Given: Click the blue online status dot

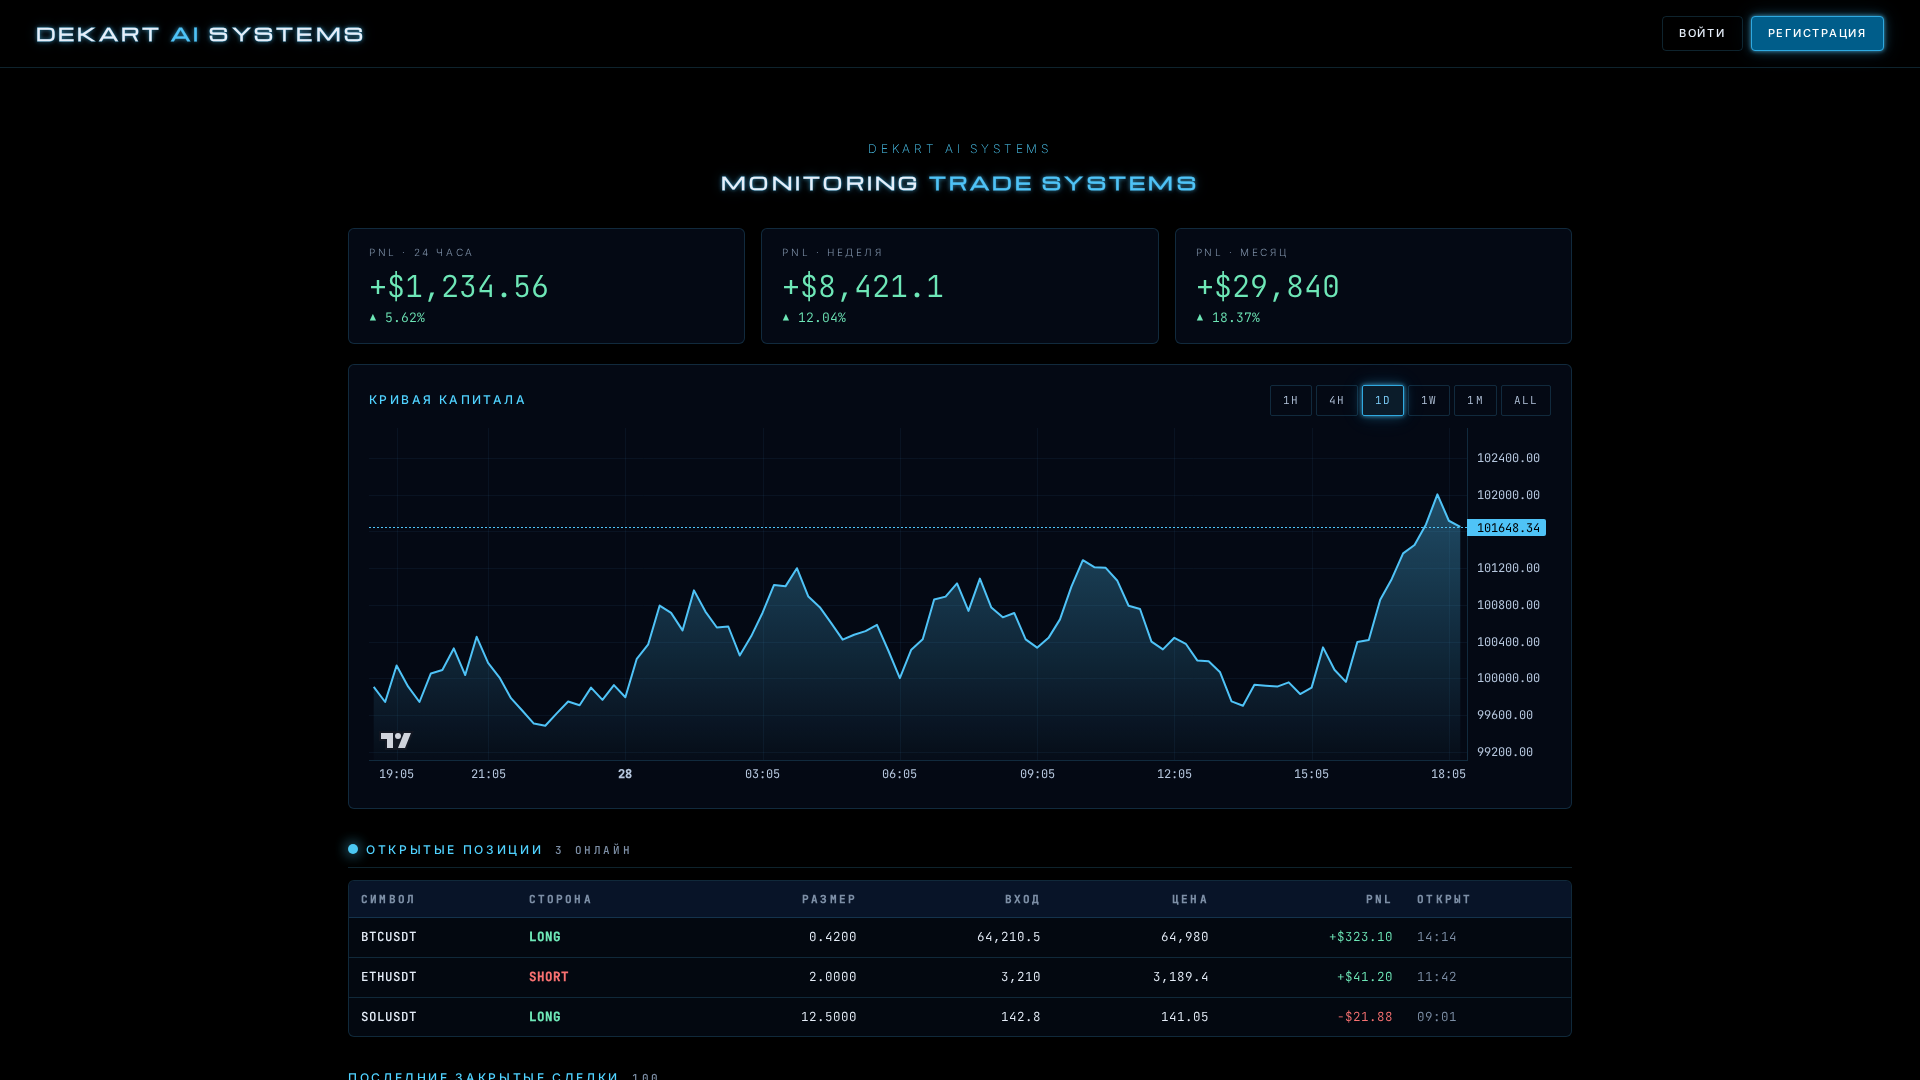Looking at the screenshot, I should (353, 849).
